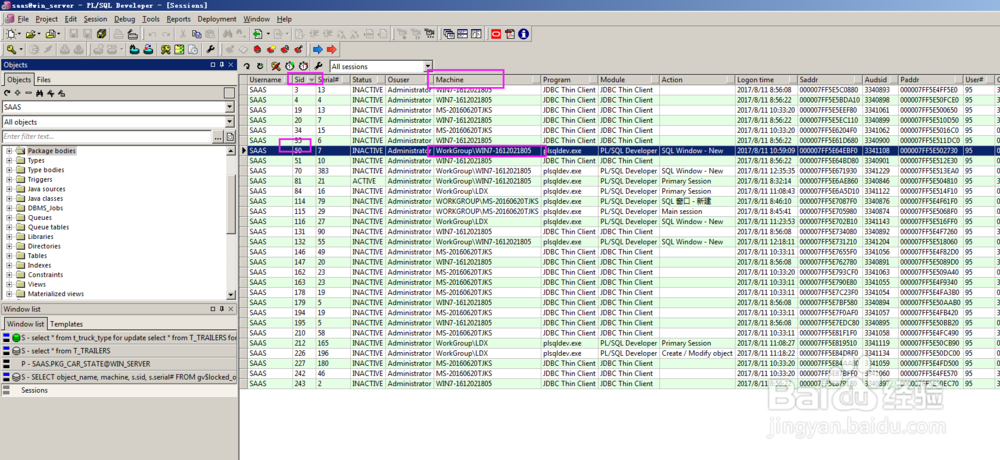Click the Object browser vertical scrollbar down arrow

(231, 294)
